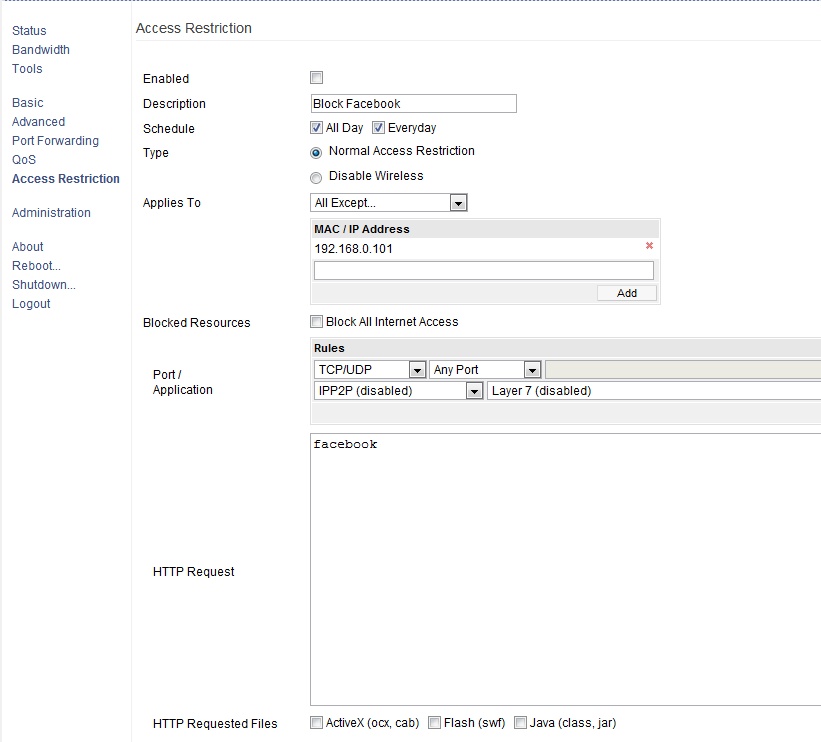Open the Bandwidth menu item
821x742 pixels.
coord(41,50)
